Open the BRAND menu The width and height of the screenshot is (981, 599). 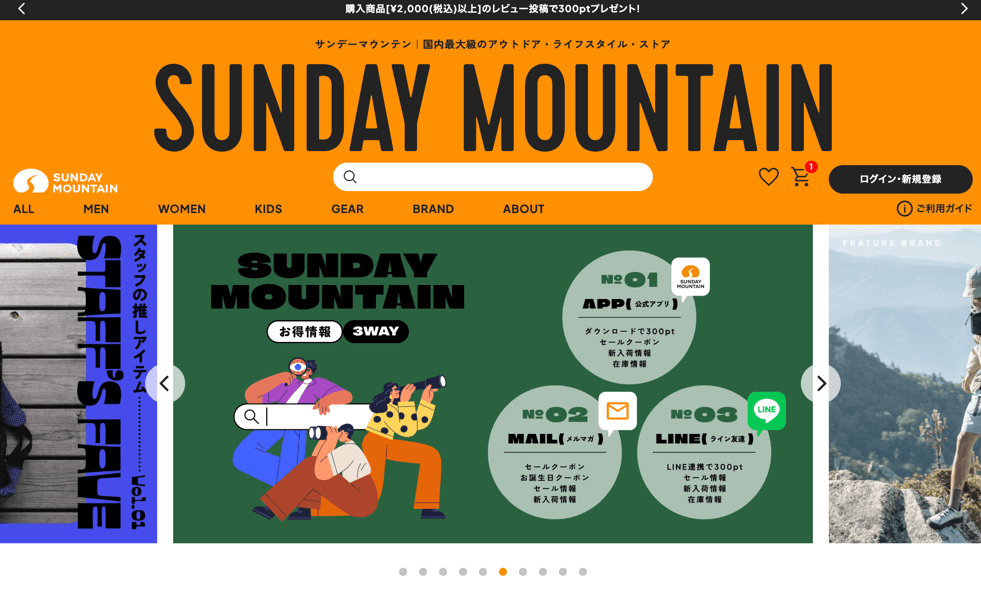(433, 209)
